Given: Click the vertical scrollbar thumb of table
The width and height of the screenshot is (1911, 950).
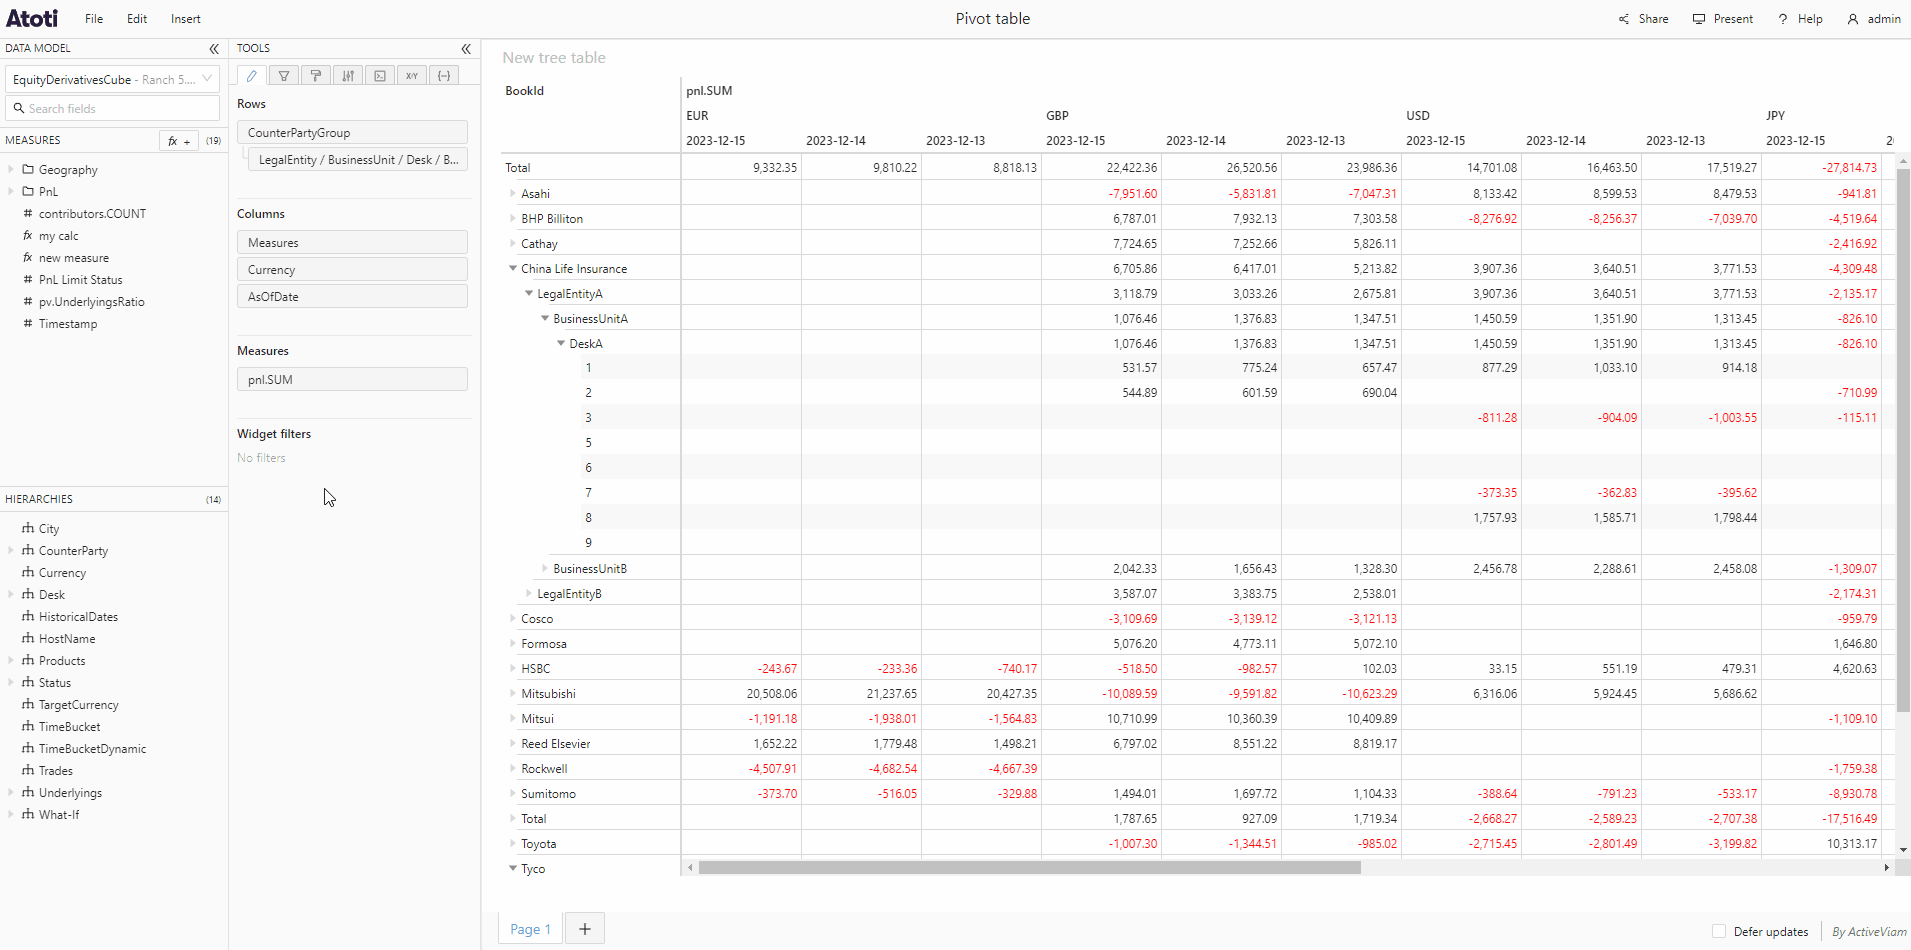Looking at the screenshot, I should point(1903,440).
